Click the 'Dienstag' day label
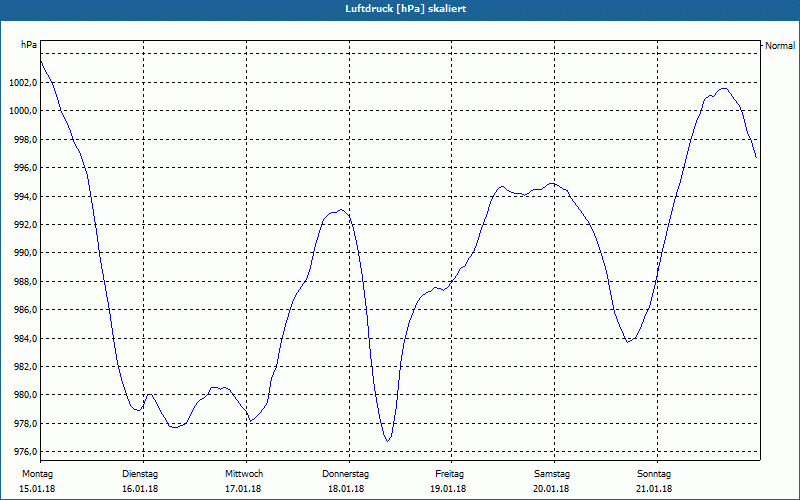The height and width of the screenshot is (500, 800). pyautogui.click(x=140, y=474)
